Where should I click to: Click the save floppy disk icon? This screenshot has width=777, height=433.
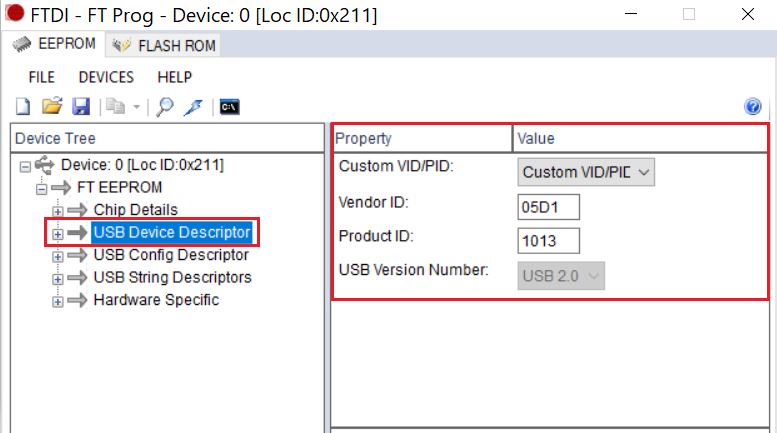(x=81, y=107)
